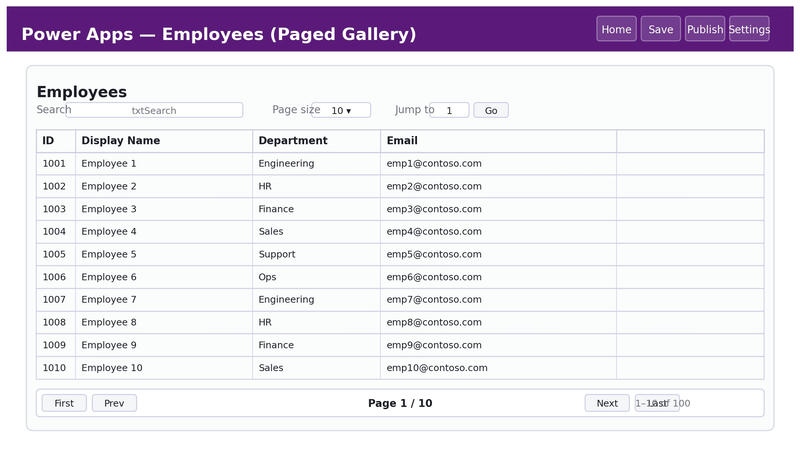Click emp9@contoso.com email cell
Image resolution: width=800 pixels, height=457 pixels.
(x=498, y=345)
